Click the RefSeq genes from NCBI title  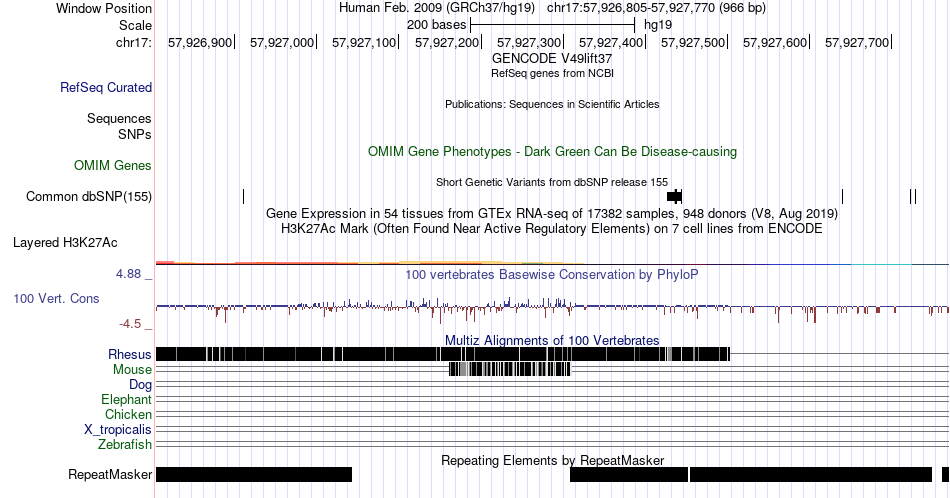coord(552,73)
